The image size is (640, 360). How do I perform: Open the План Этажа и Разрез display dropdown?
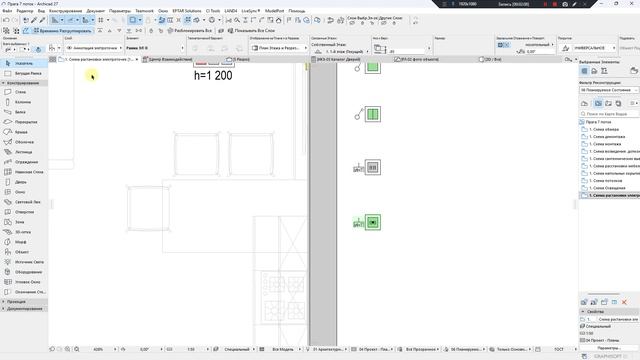[279, 48]
